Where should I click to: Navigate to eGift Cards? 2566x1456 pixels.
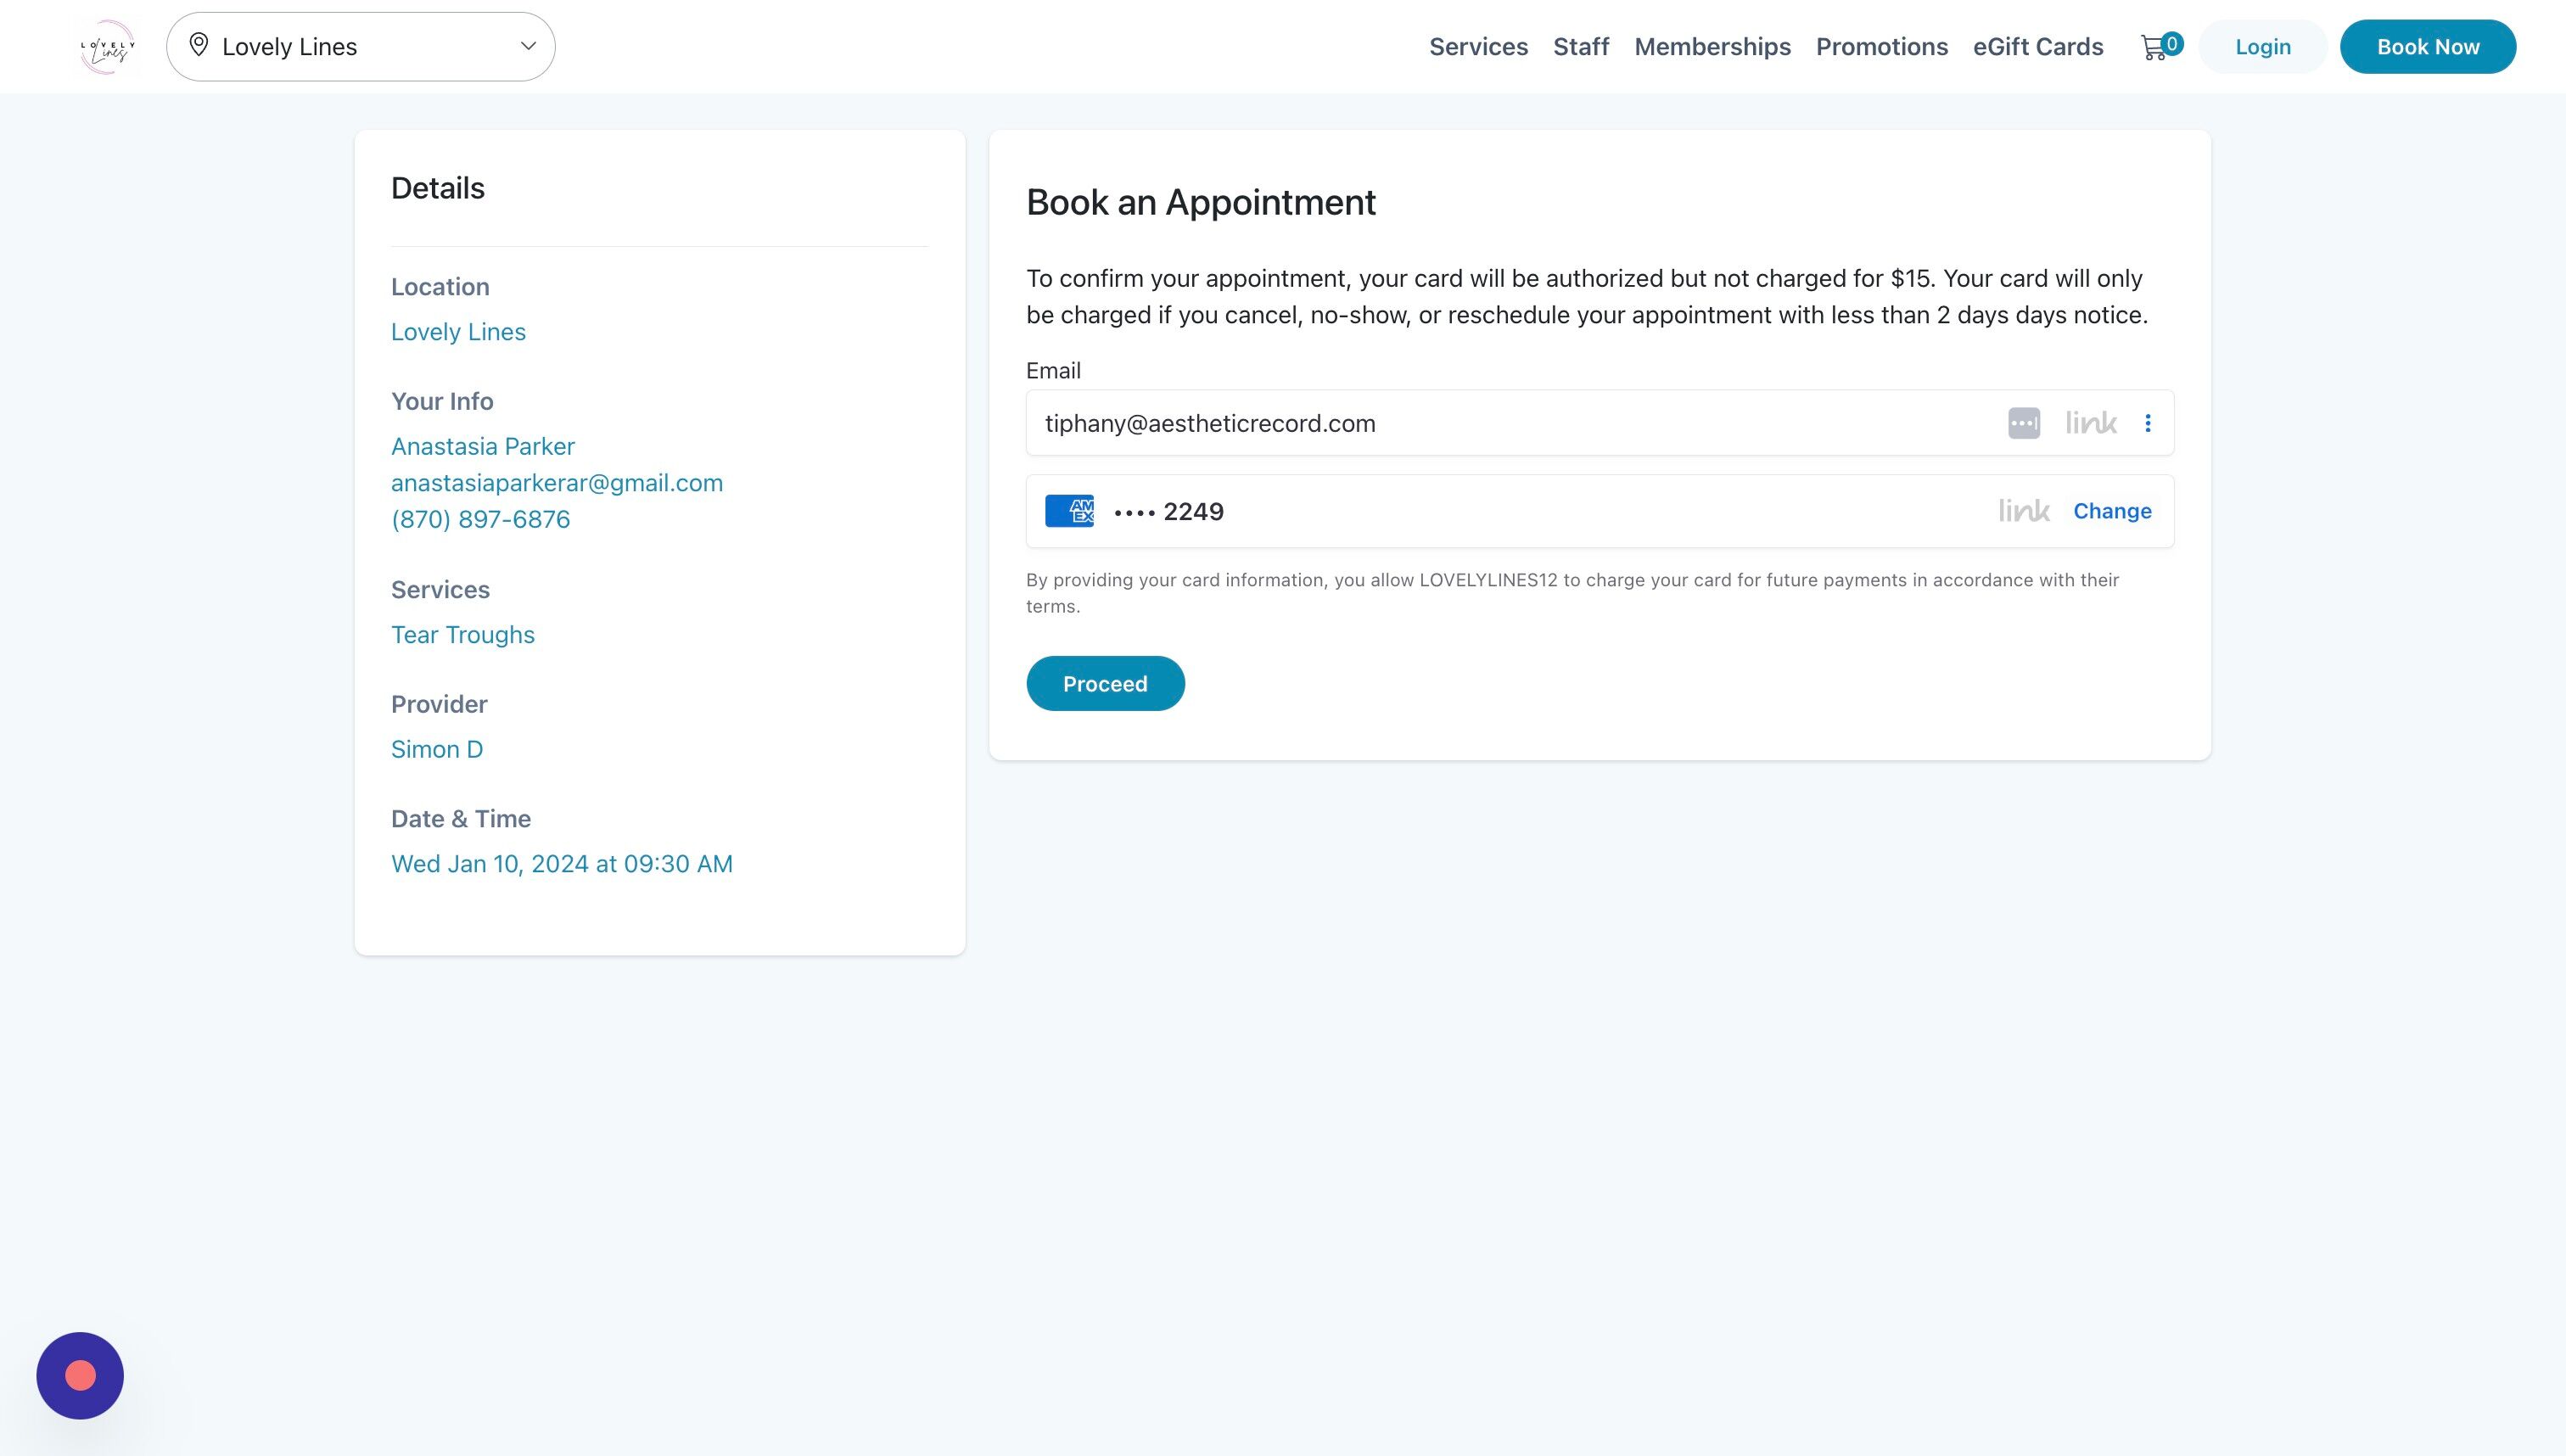tap(2038, 47)
